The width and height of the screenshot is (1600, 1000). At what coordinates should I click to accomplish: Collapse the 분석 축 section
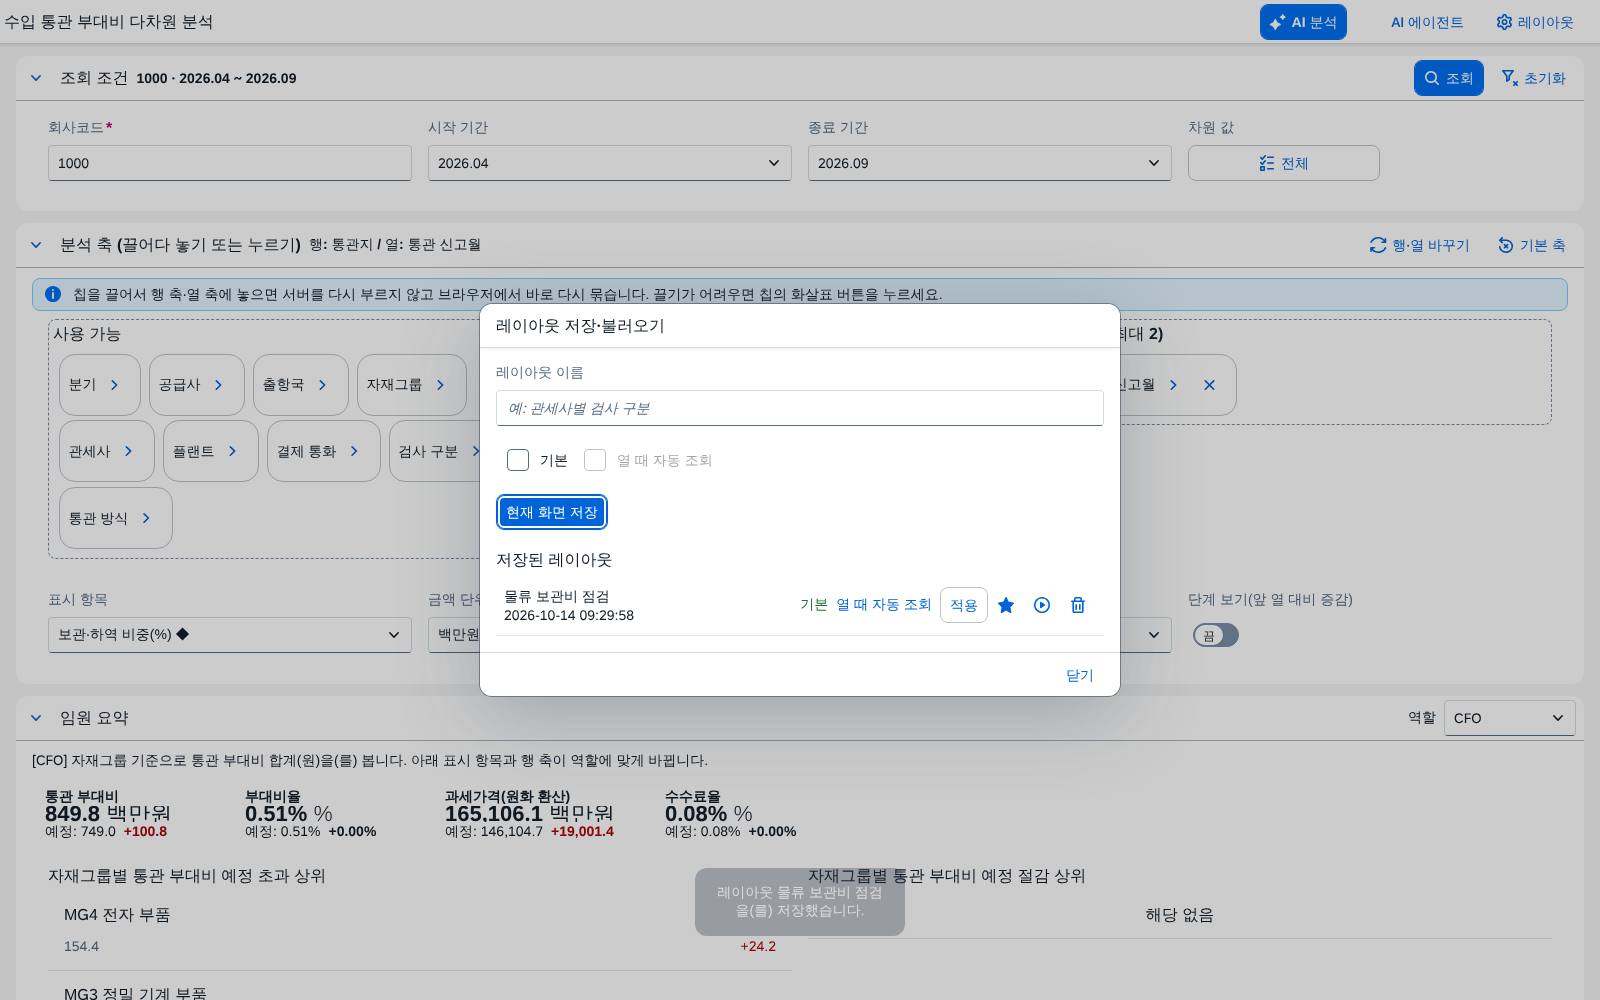click(36, 245)
